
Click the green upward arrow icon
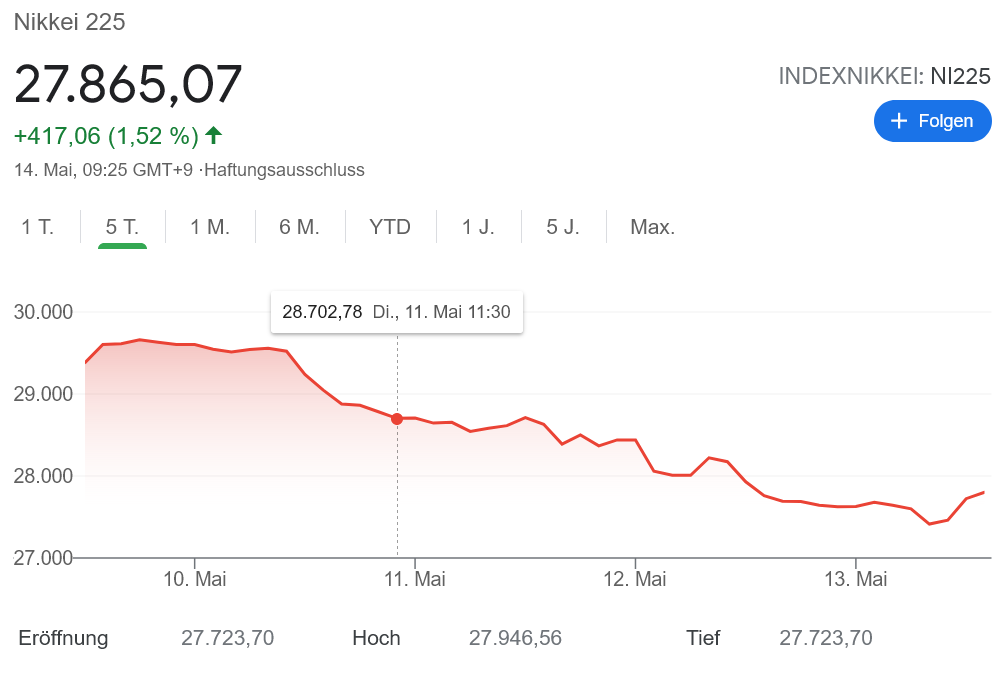[213, 135]
